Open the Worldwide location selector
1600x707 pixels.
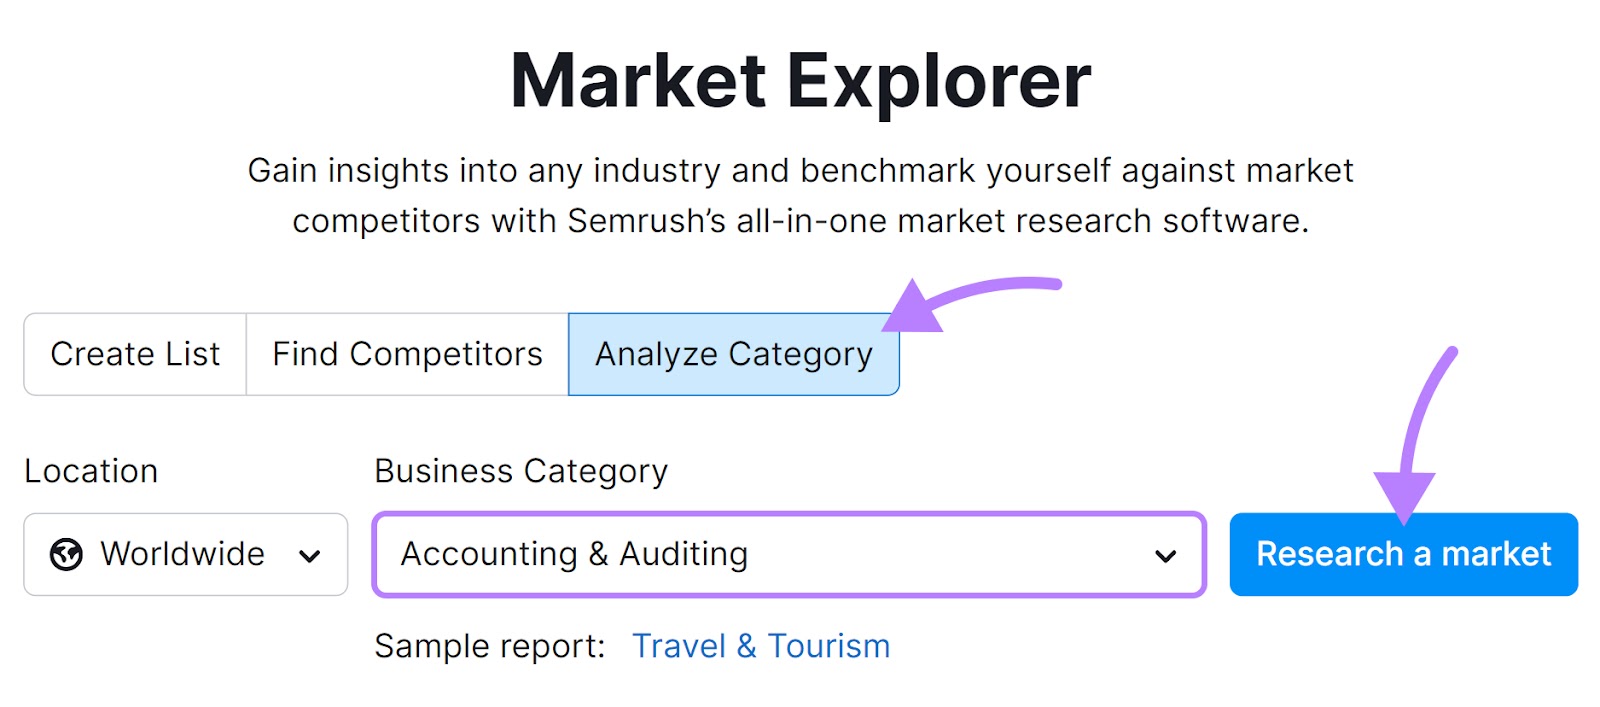coord(185,554)
